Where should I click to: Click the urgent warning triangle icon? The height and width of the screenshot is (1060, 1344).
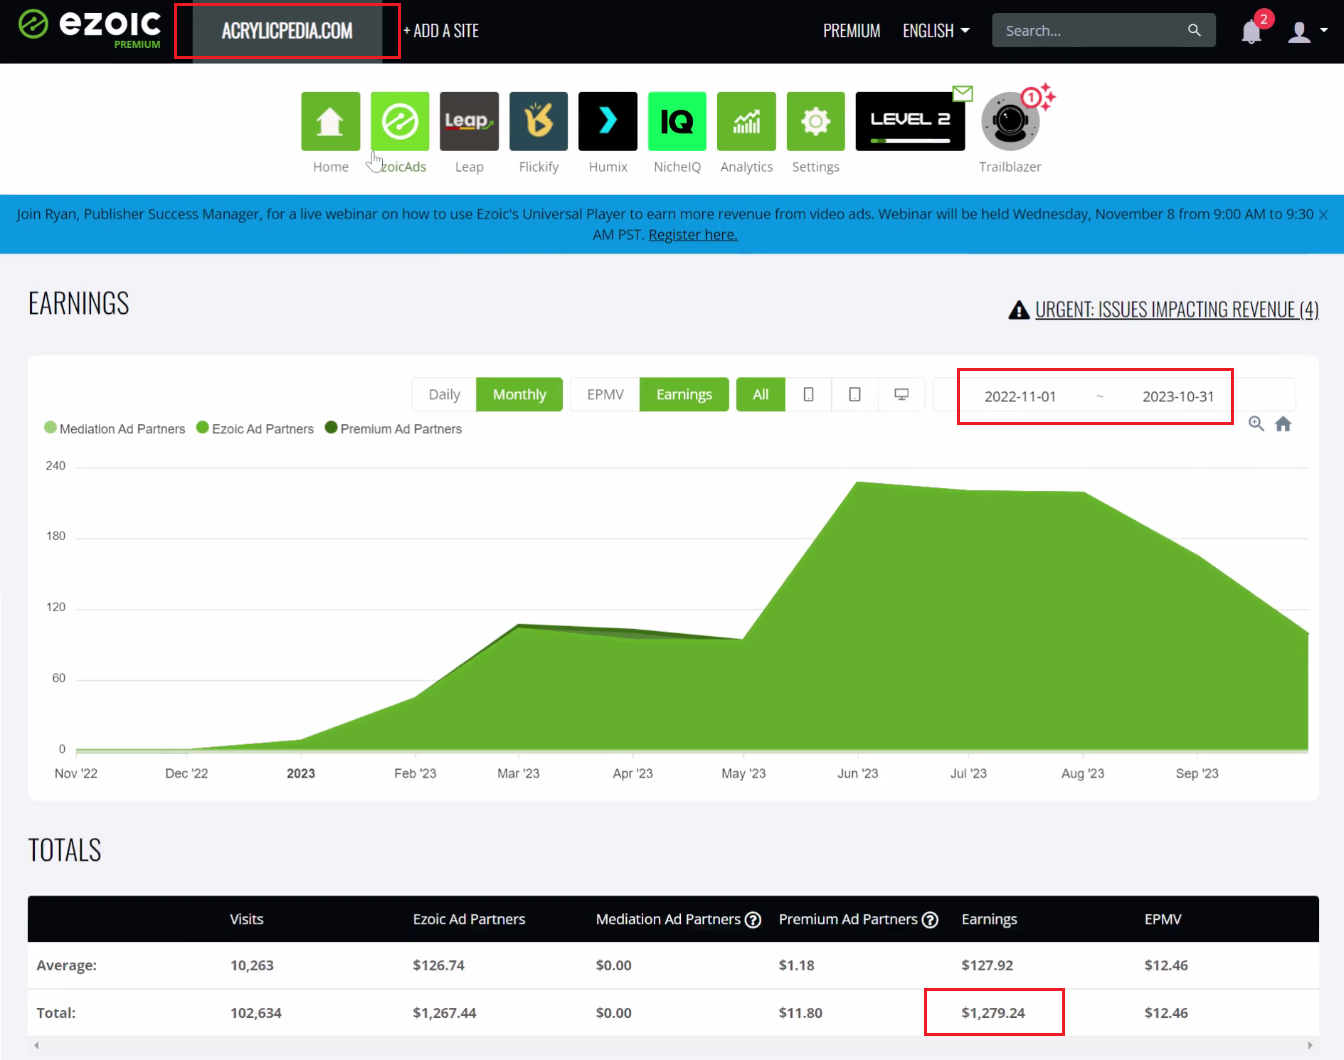click(1019, 310)
